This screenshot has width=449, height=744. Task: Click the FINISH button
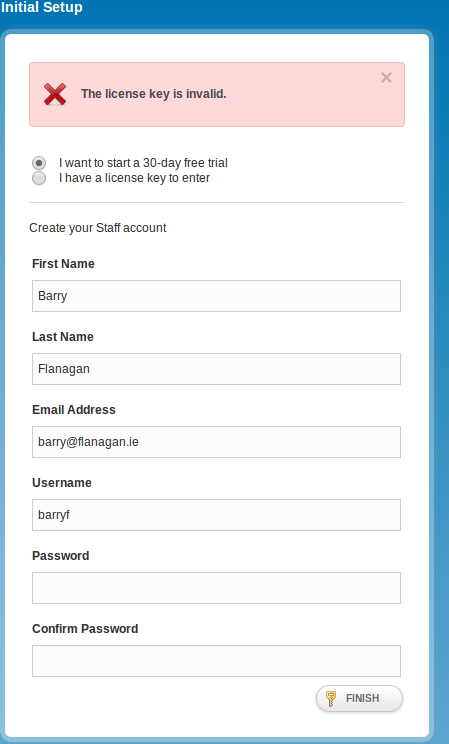coord(359,698)
